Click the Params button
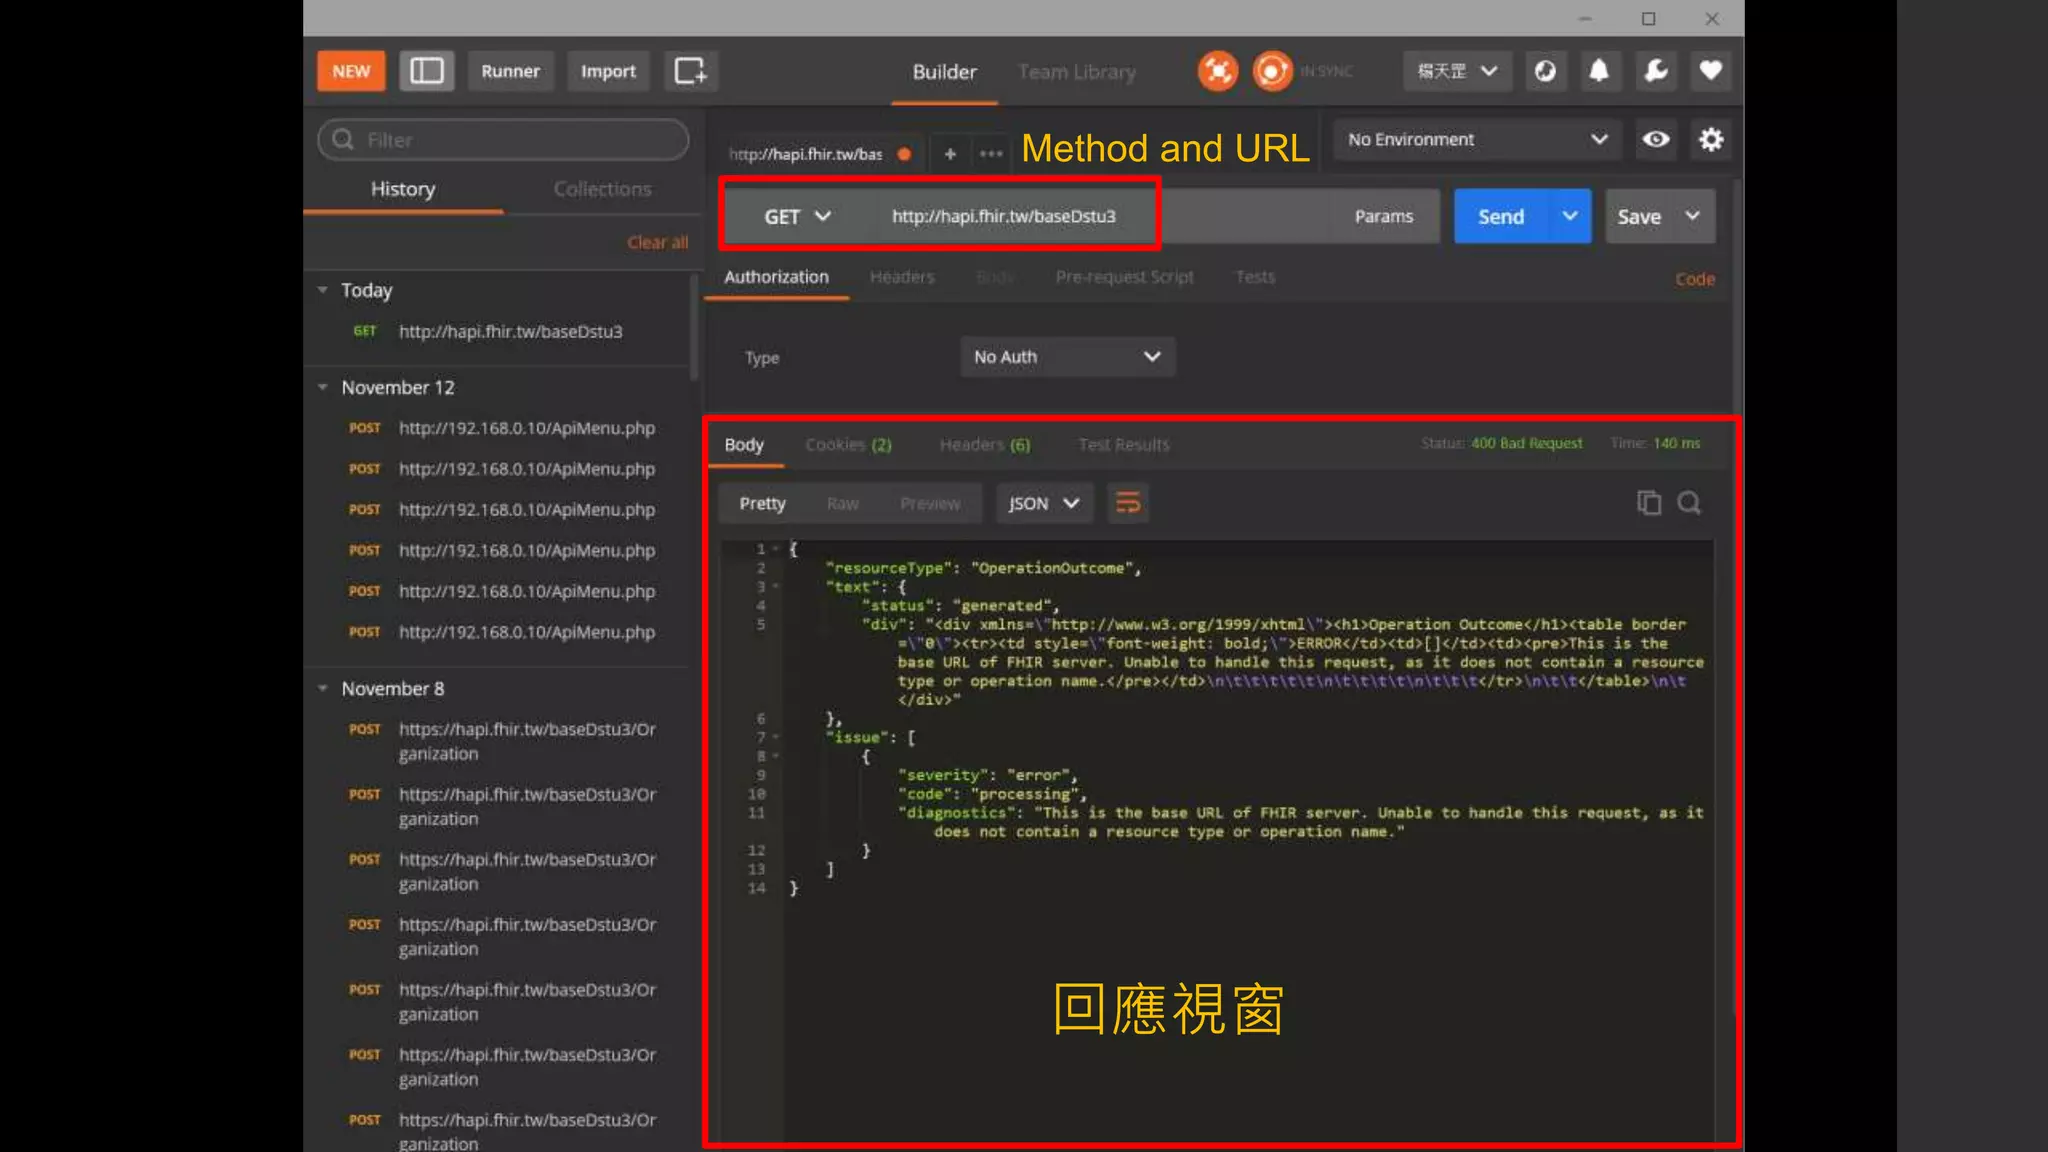The width and height of the screenshot is (2048, 1152). coord(1384,216)
